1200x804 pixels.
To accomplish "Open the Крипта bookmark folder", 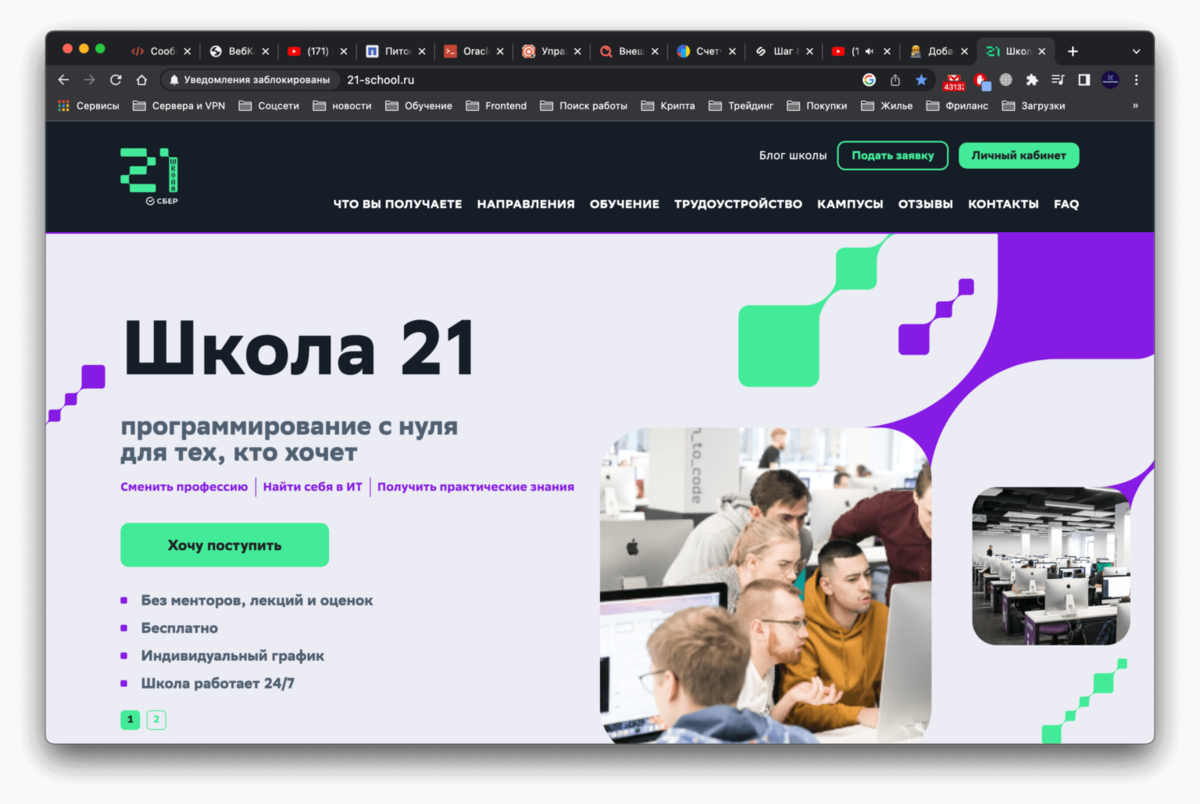I will coord(668,106).
